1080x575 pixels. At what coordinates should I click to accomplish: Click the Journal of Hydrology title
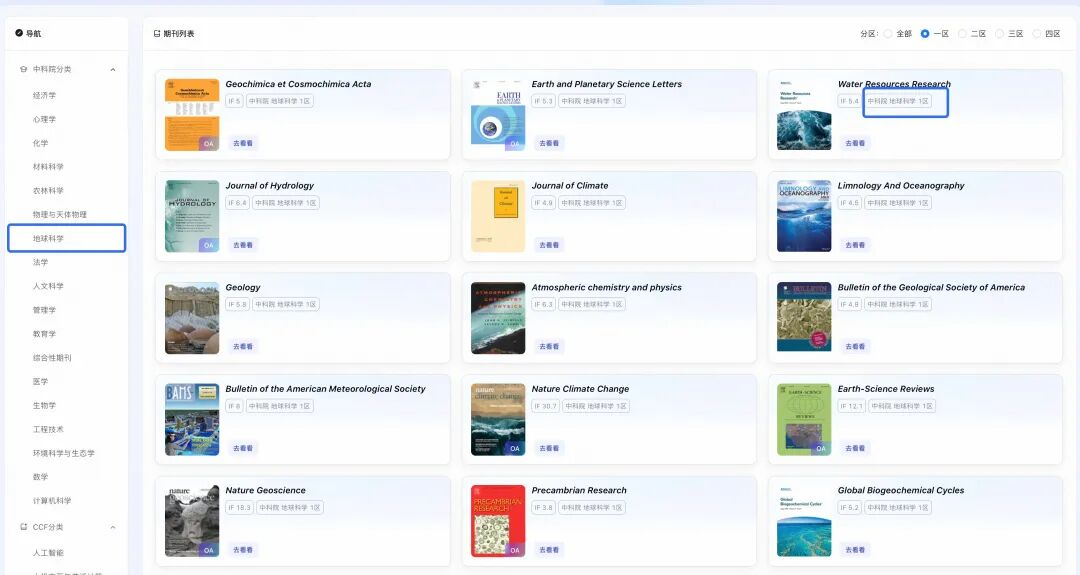click(269, 185)
